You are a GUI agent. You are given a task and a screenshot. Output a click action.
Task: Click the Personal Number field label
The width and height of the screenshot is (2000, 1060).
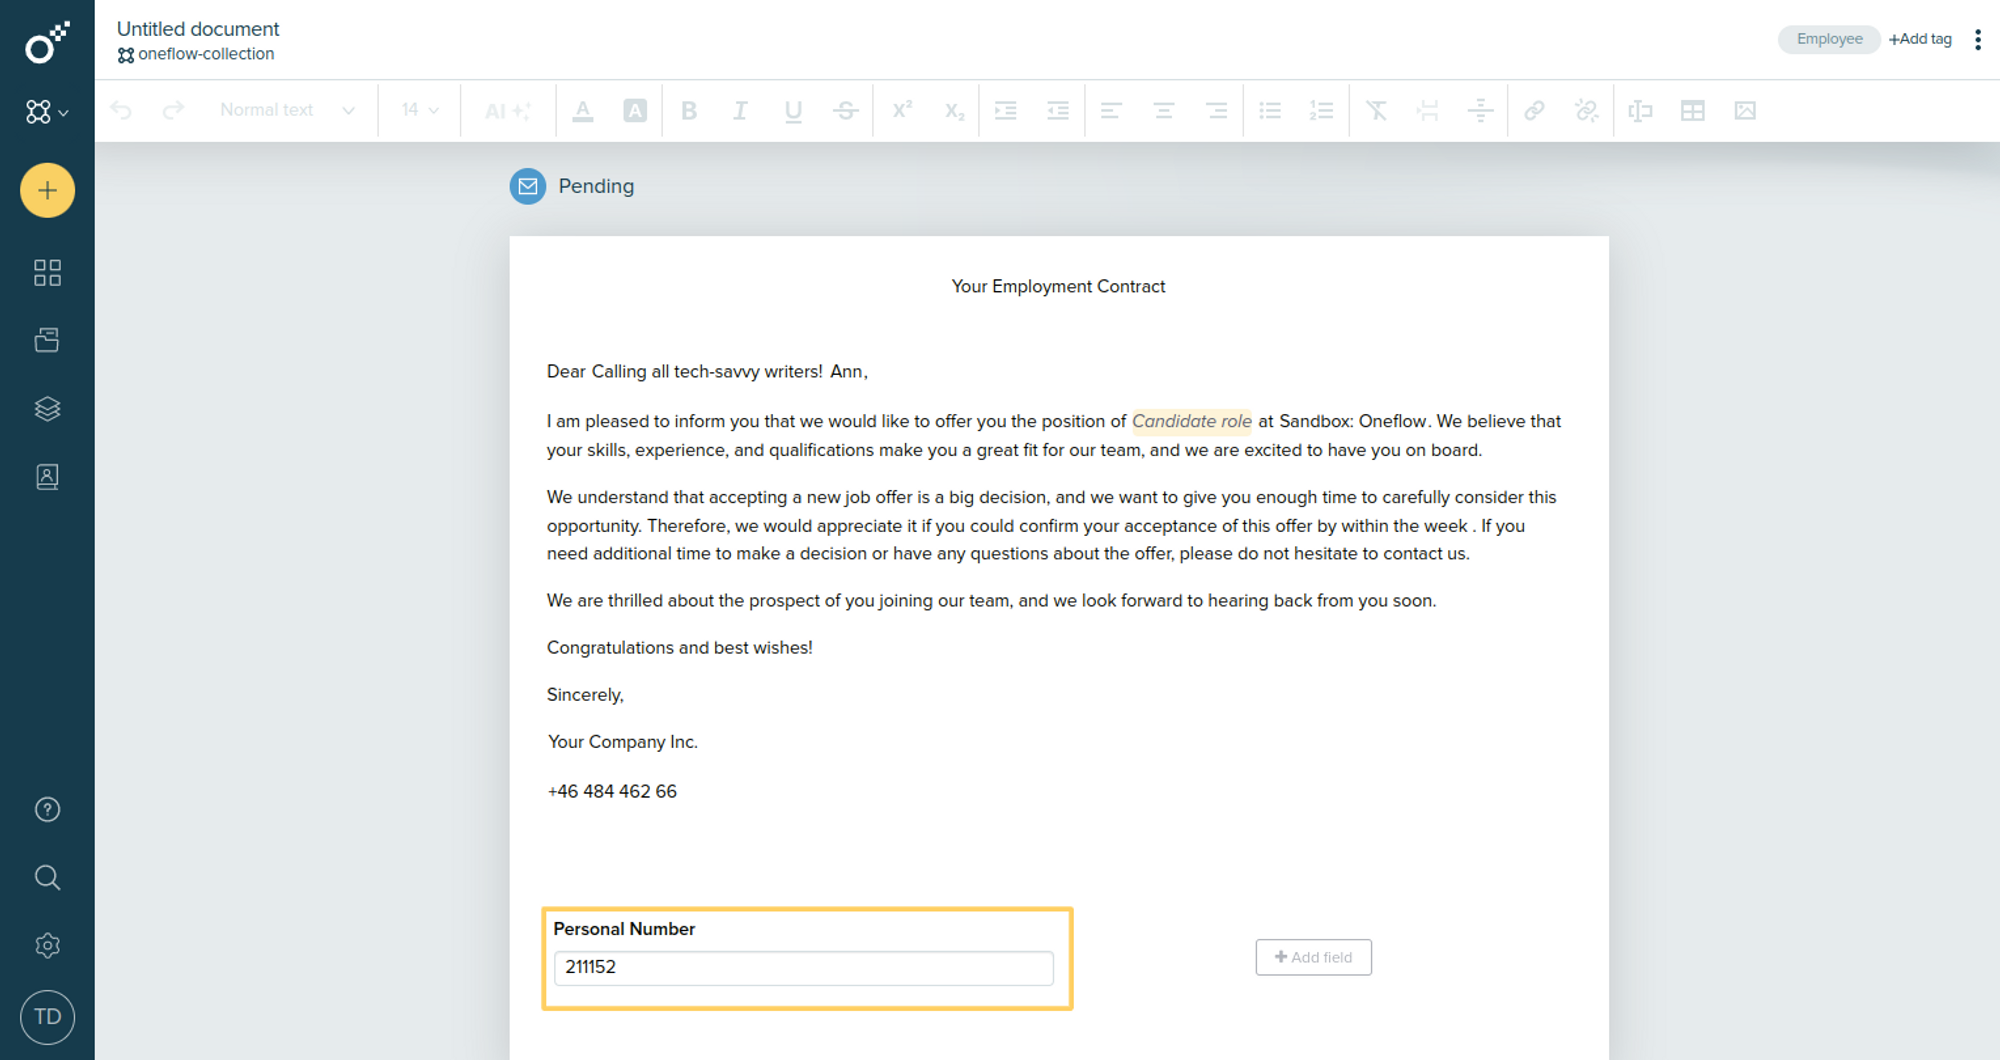624,929
